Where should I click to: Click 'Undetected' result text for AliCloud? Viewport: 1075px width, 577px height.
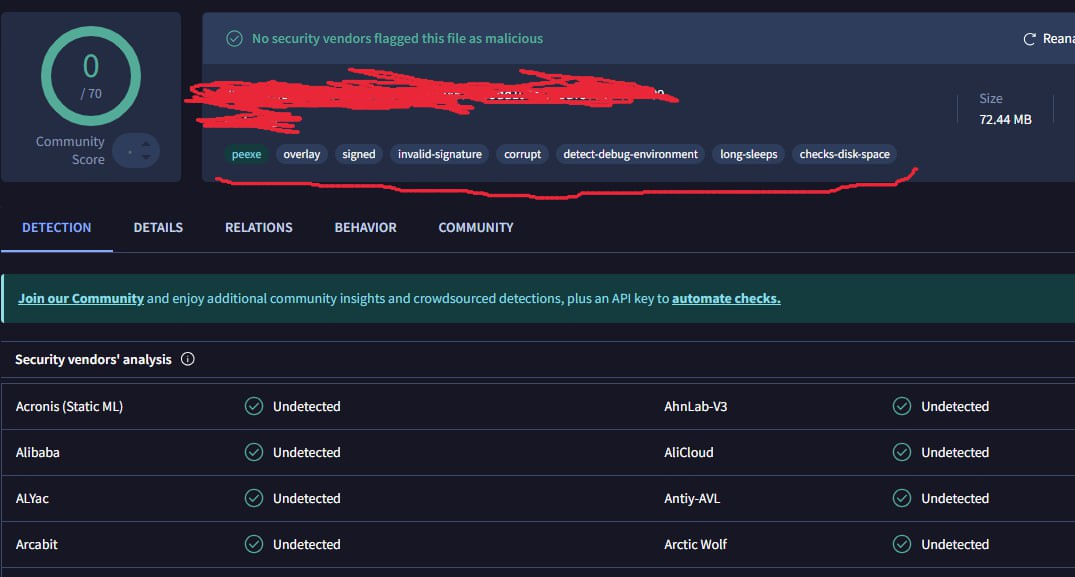click(955, 452)
